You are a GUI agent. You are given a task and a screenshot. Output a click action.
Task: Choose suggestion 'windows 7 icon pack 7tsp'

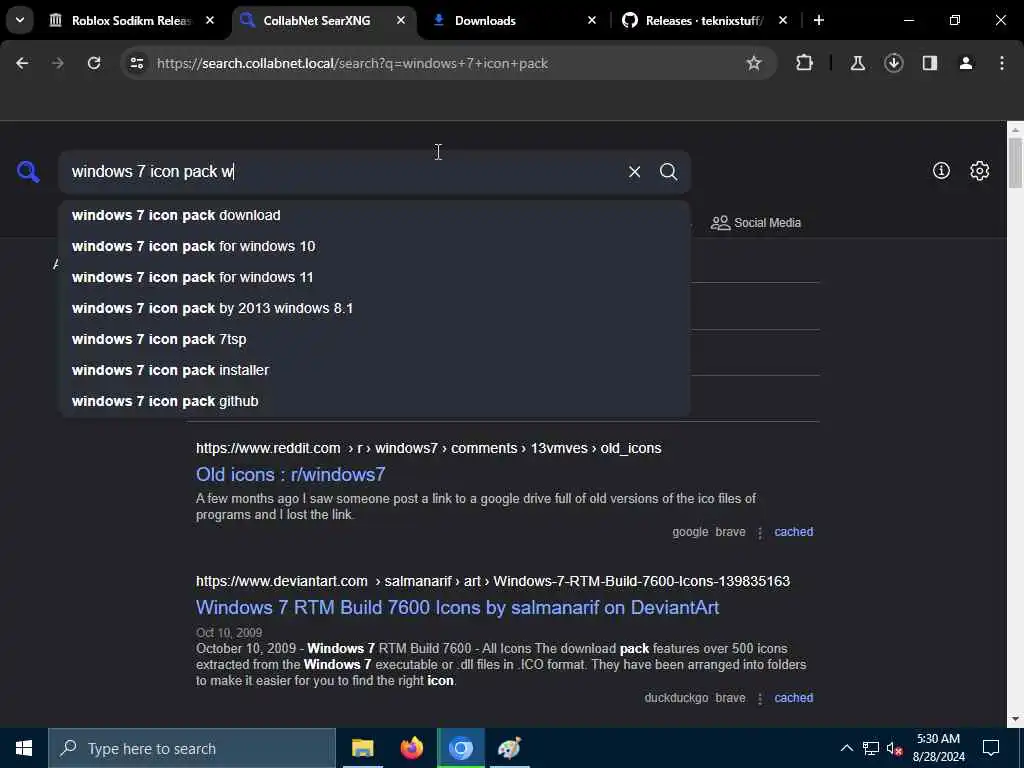coord(374,339)
